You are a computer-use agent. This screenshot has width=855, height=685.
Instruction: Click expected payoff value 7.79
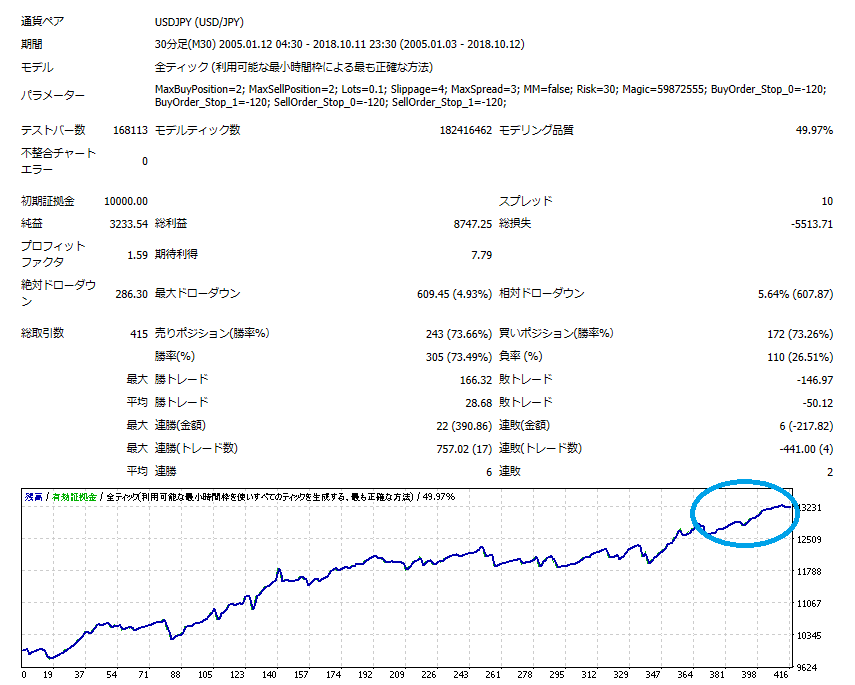481,255
